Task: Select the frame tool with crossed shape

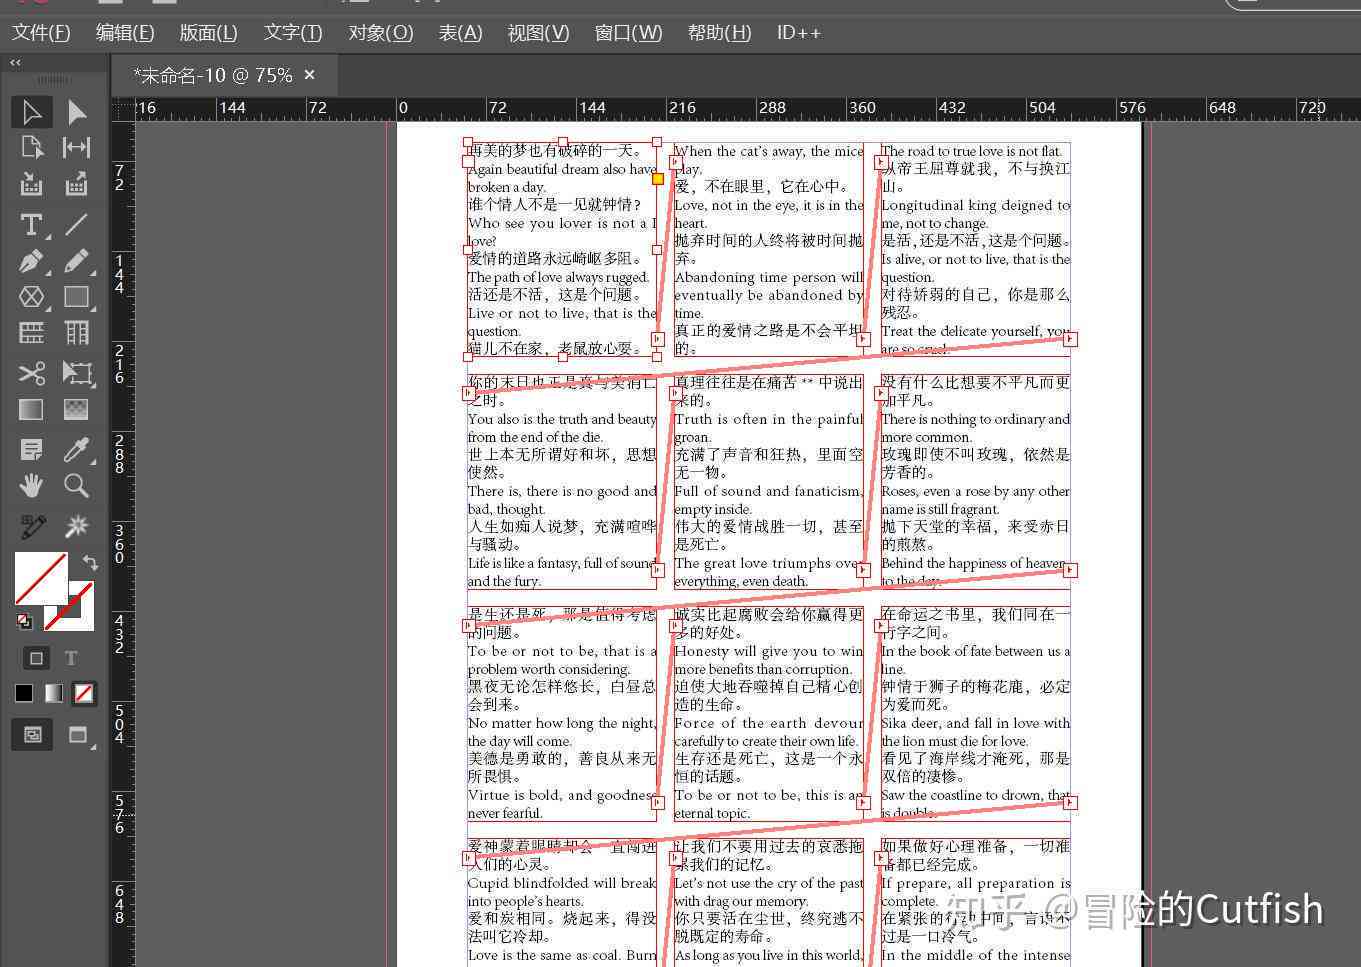Action: (32, 297)
